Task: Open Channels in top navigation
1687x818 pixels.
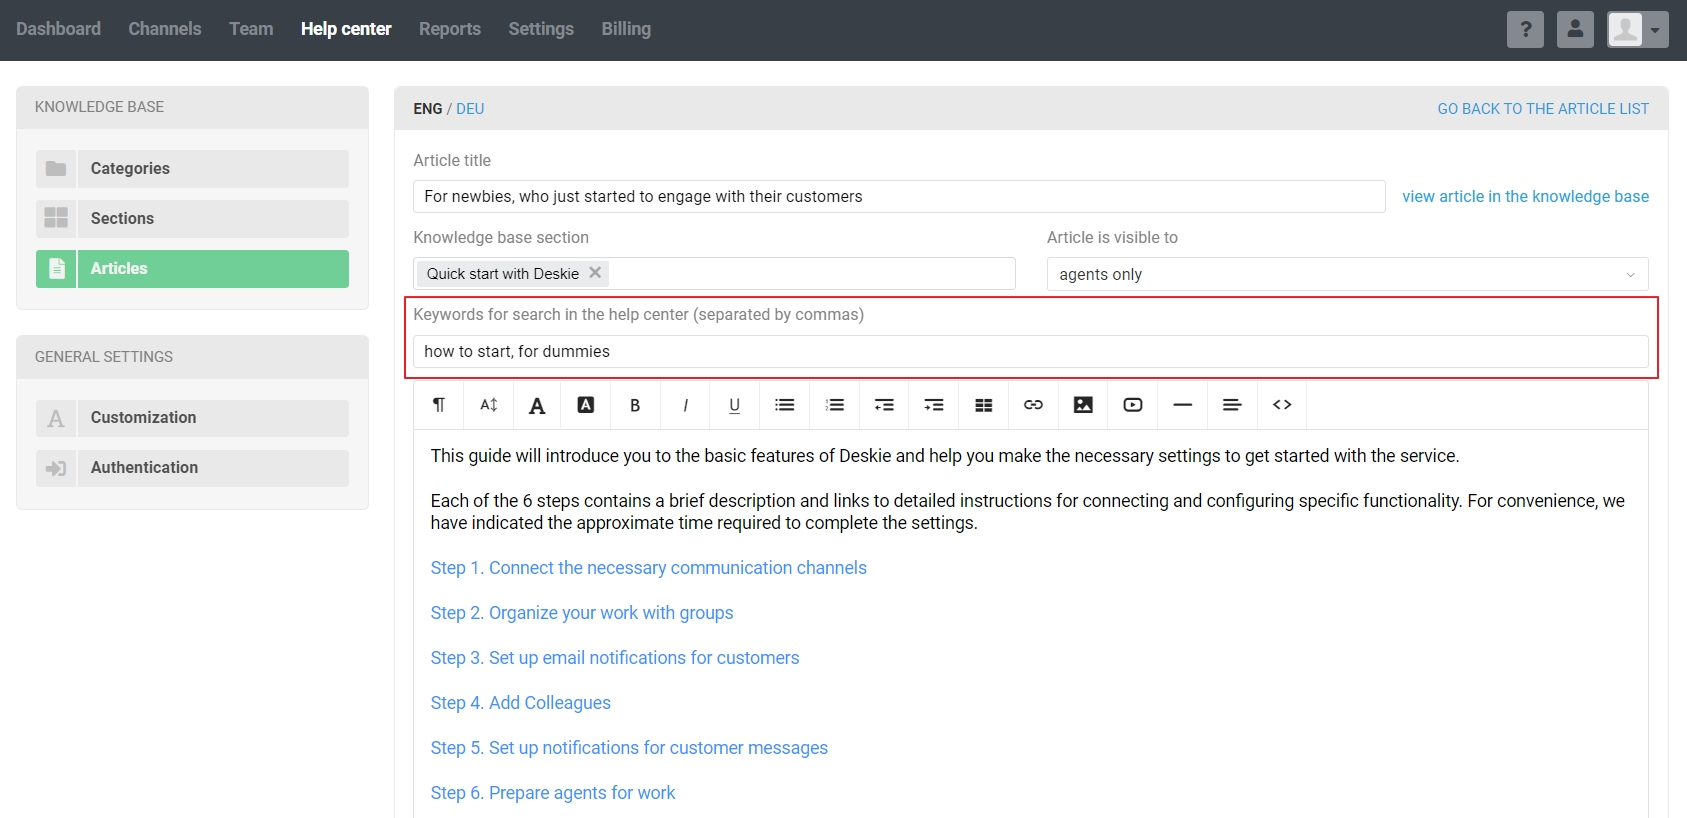Action: [165, 29]
